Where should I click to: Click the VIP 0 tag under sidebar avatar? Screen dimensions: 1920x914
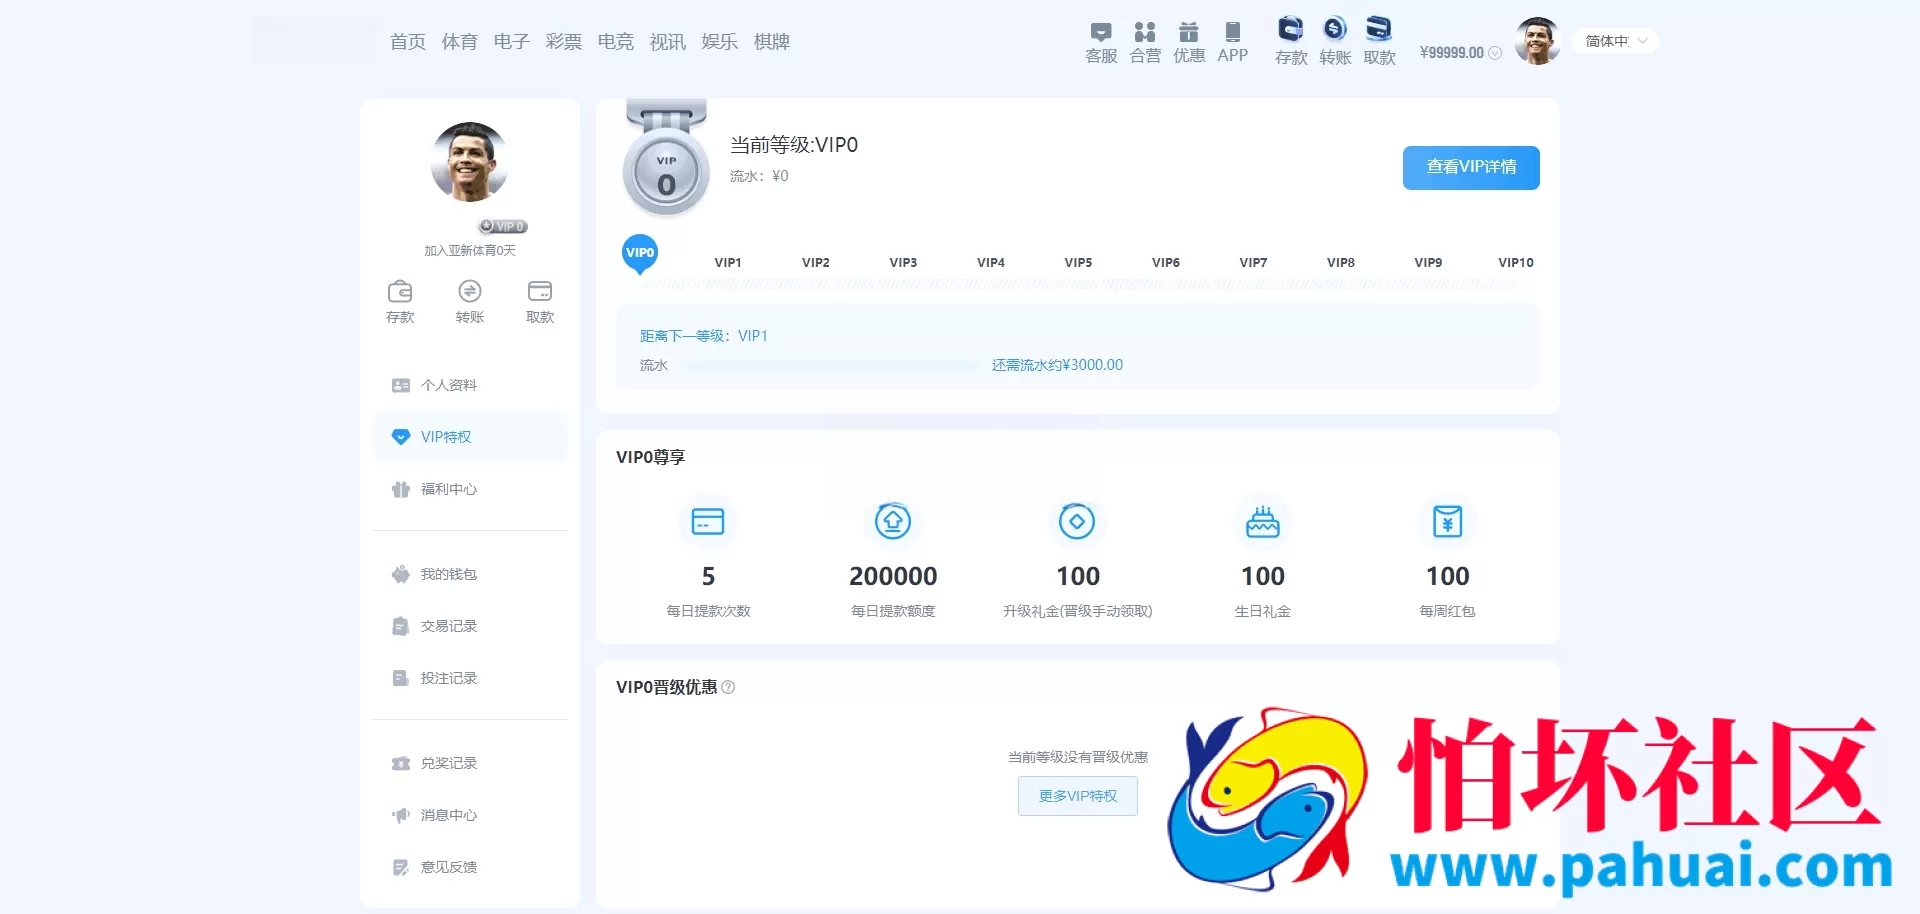tap(503, 227)
